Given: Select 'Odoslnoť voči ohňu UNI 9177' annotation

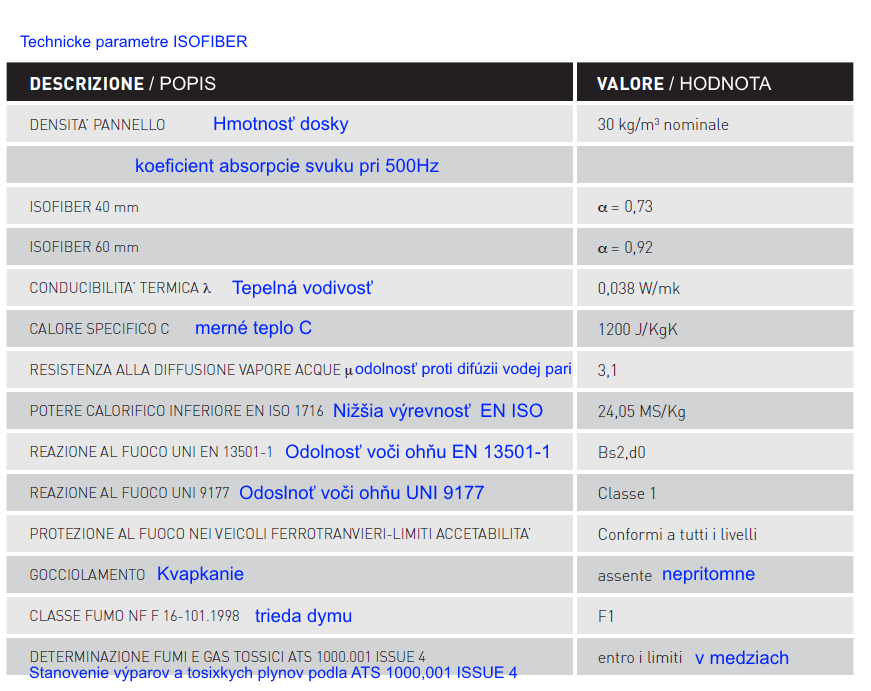Looking at the screenshot, I should point(362,493).
